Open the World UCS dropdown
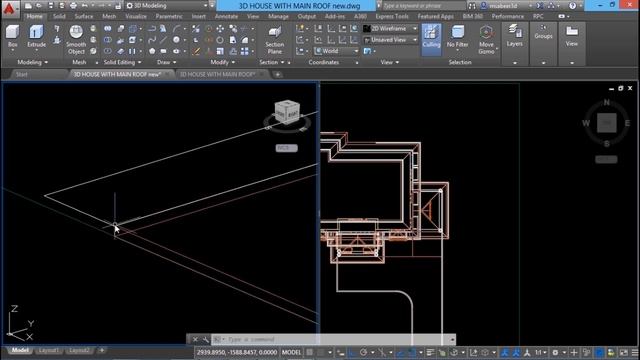The image size is (640, 360). click(x=337, y=51)
